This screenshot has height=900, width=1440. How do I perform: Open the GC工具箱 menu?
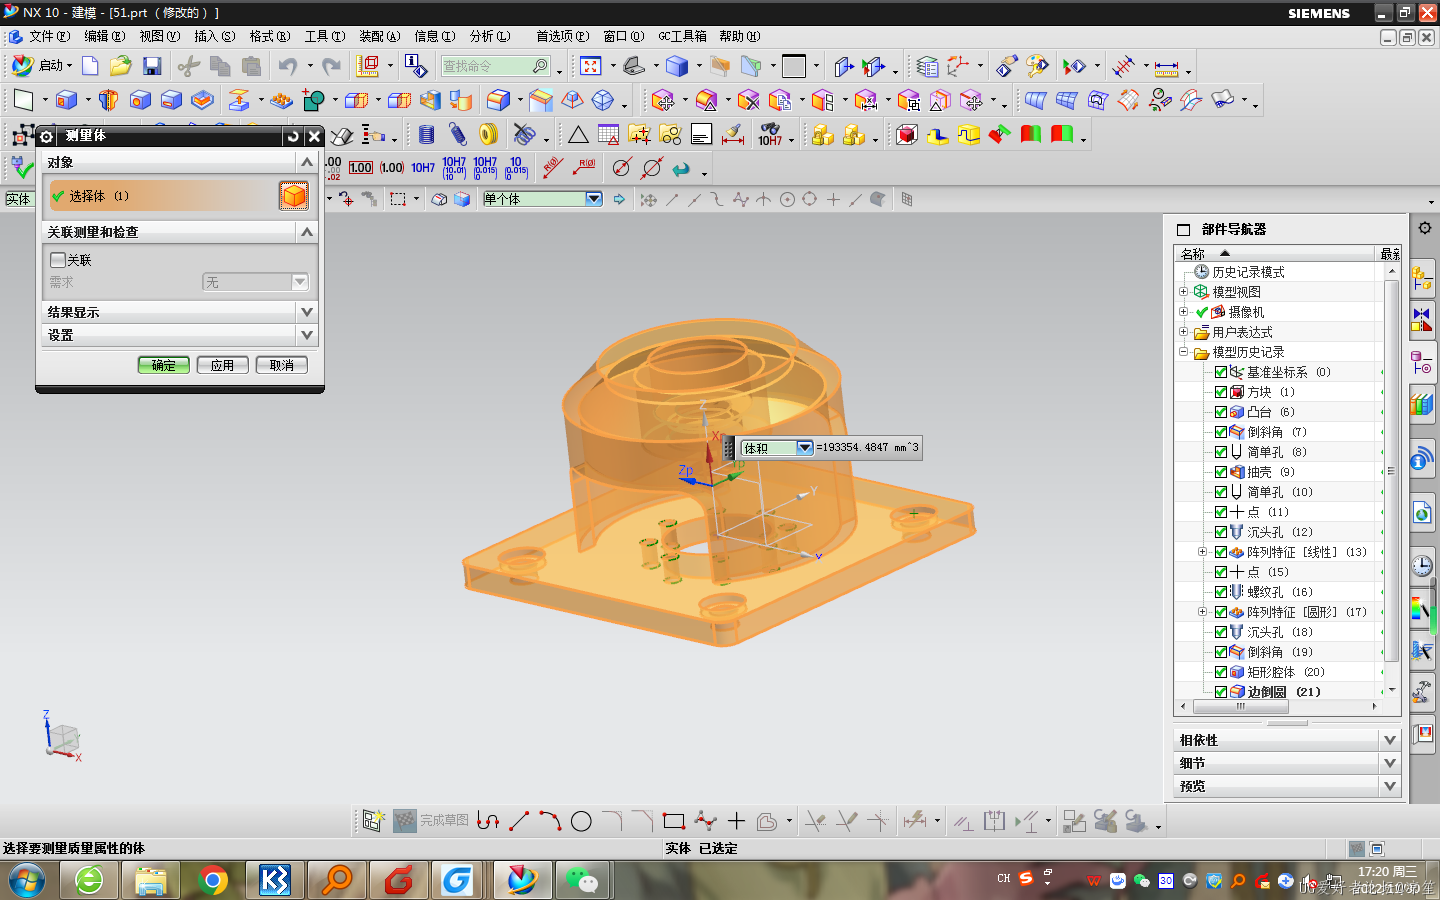(682, 36)
